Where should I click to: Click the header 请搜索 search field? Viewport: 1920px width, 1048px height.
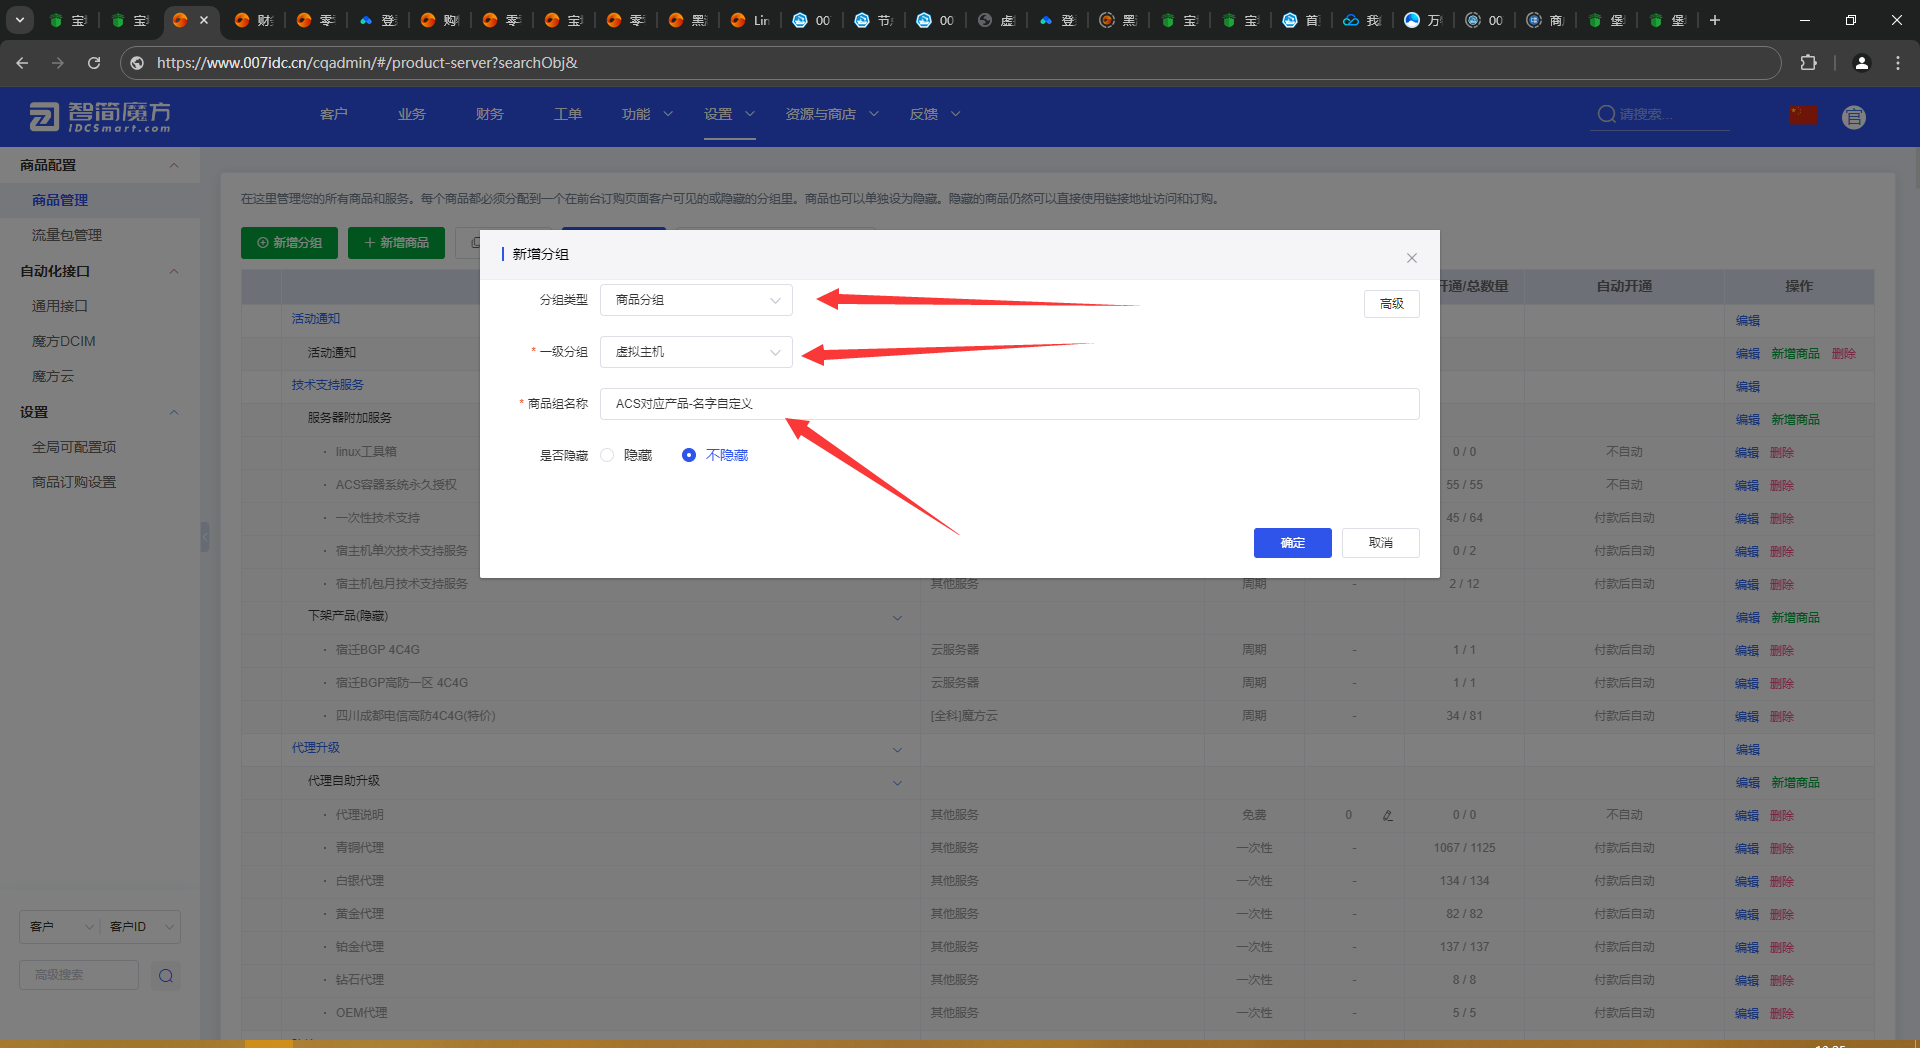click(1661, 114)
